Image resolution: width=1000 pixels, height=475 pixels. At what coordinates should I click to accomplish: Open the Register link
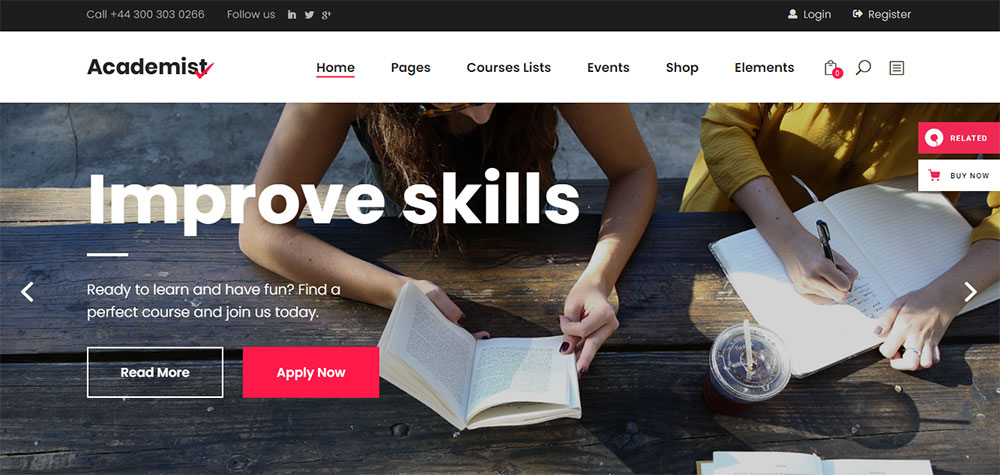pos(881,14)
